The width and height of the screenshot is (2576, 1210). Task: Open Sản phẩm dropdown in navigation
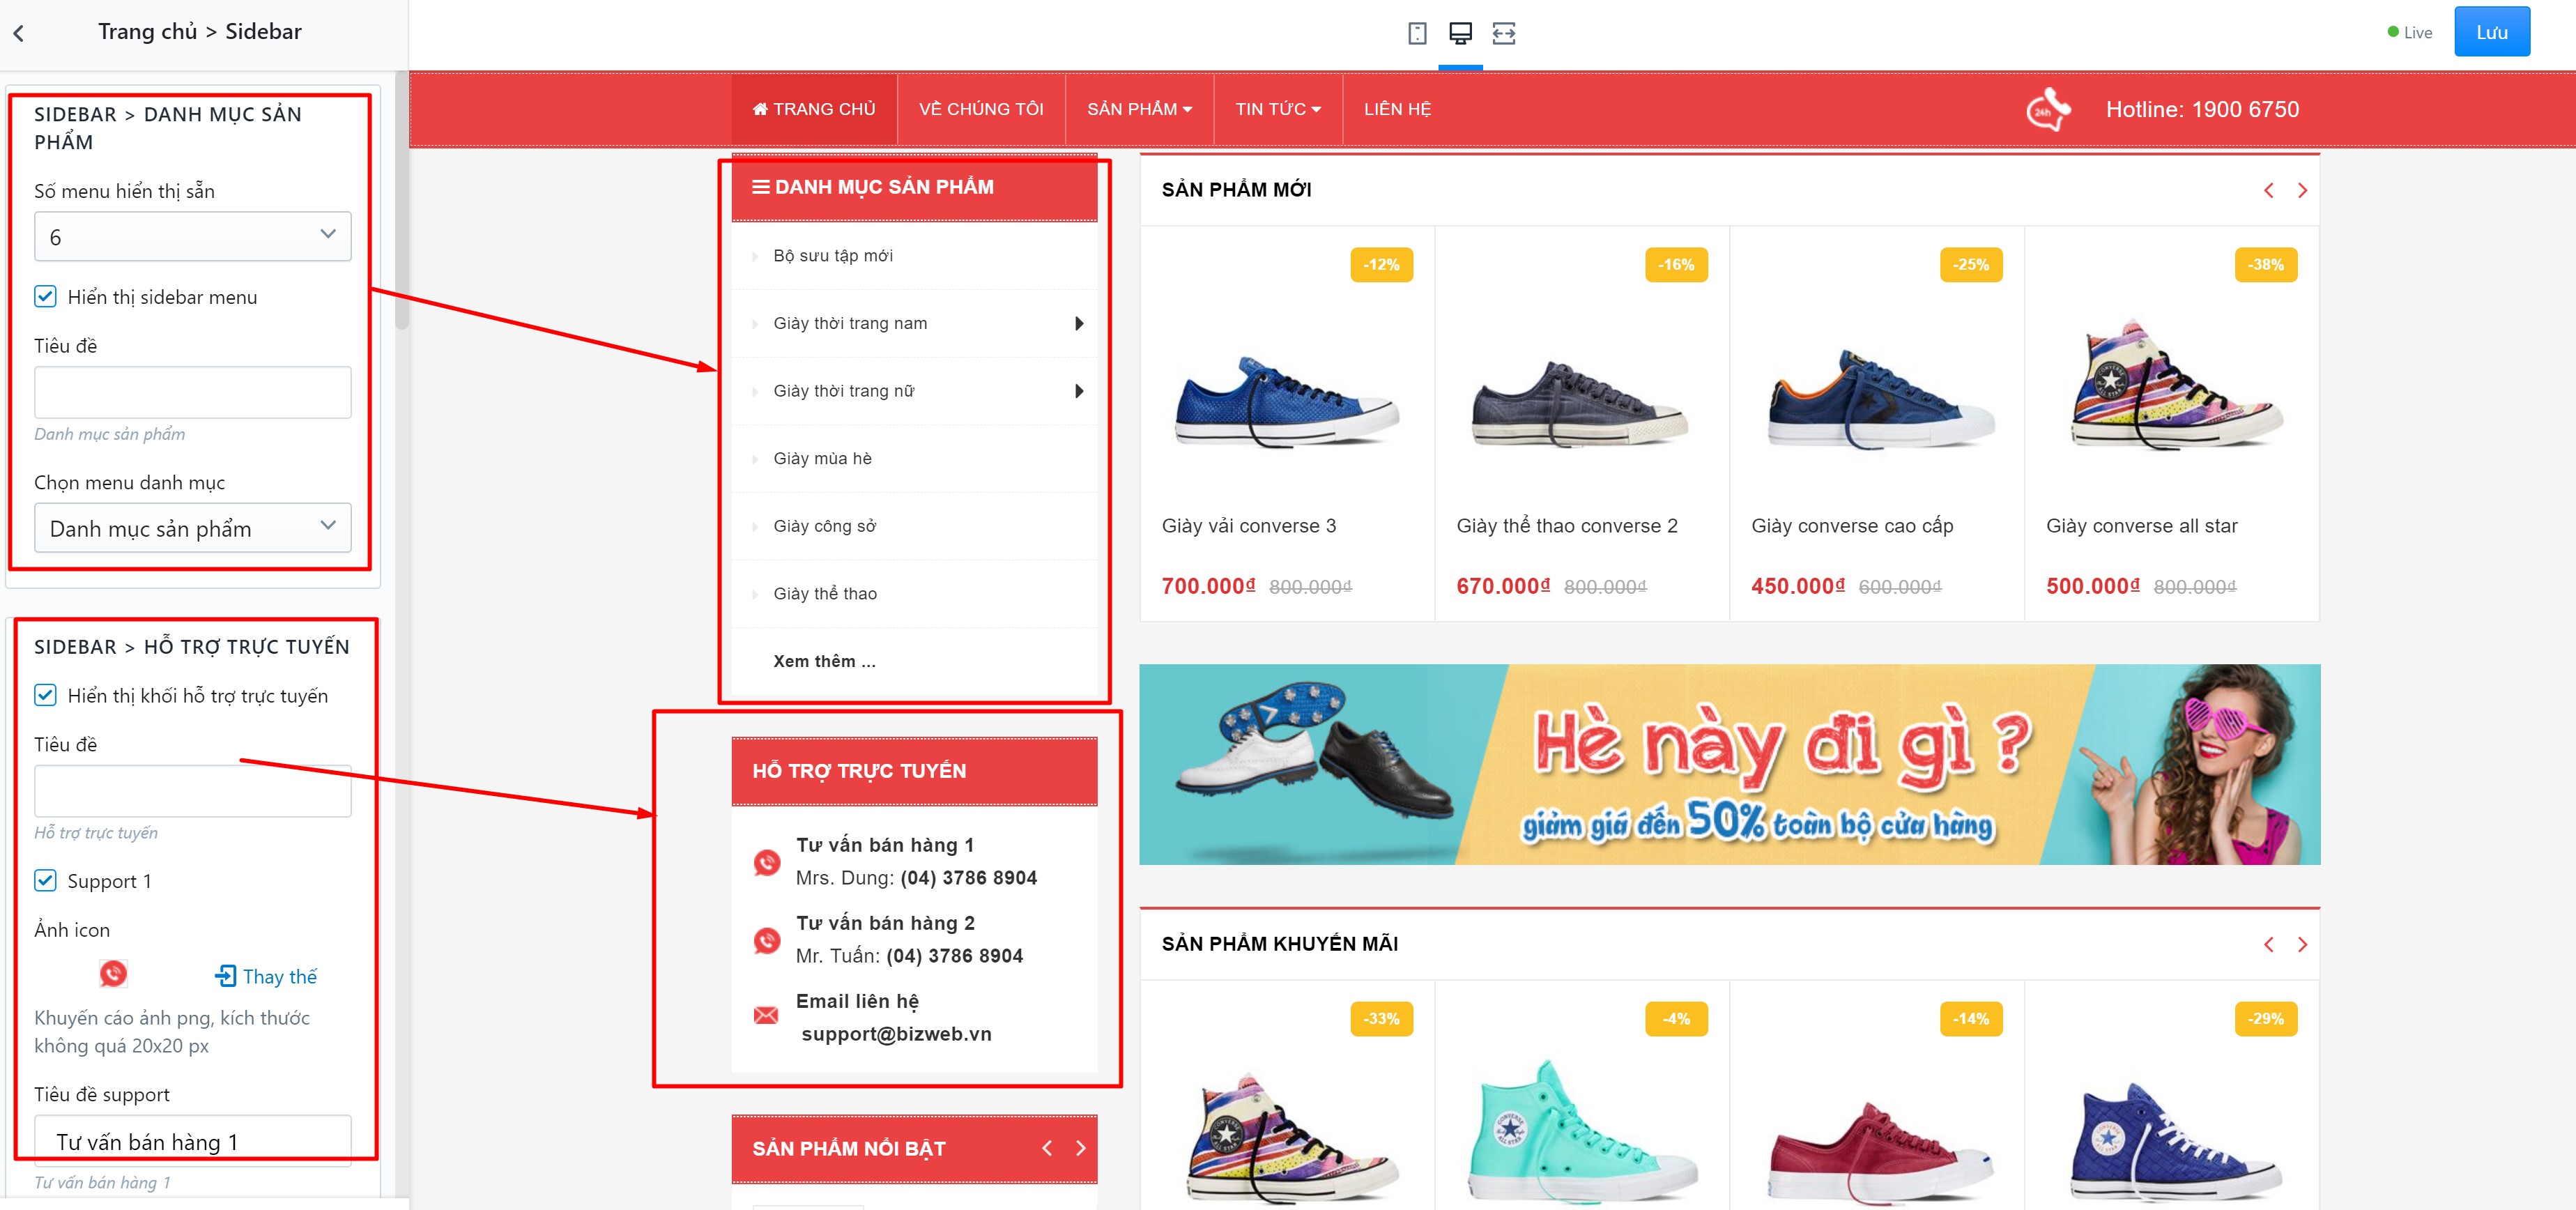click(x=1139, y=109)
